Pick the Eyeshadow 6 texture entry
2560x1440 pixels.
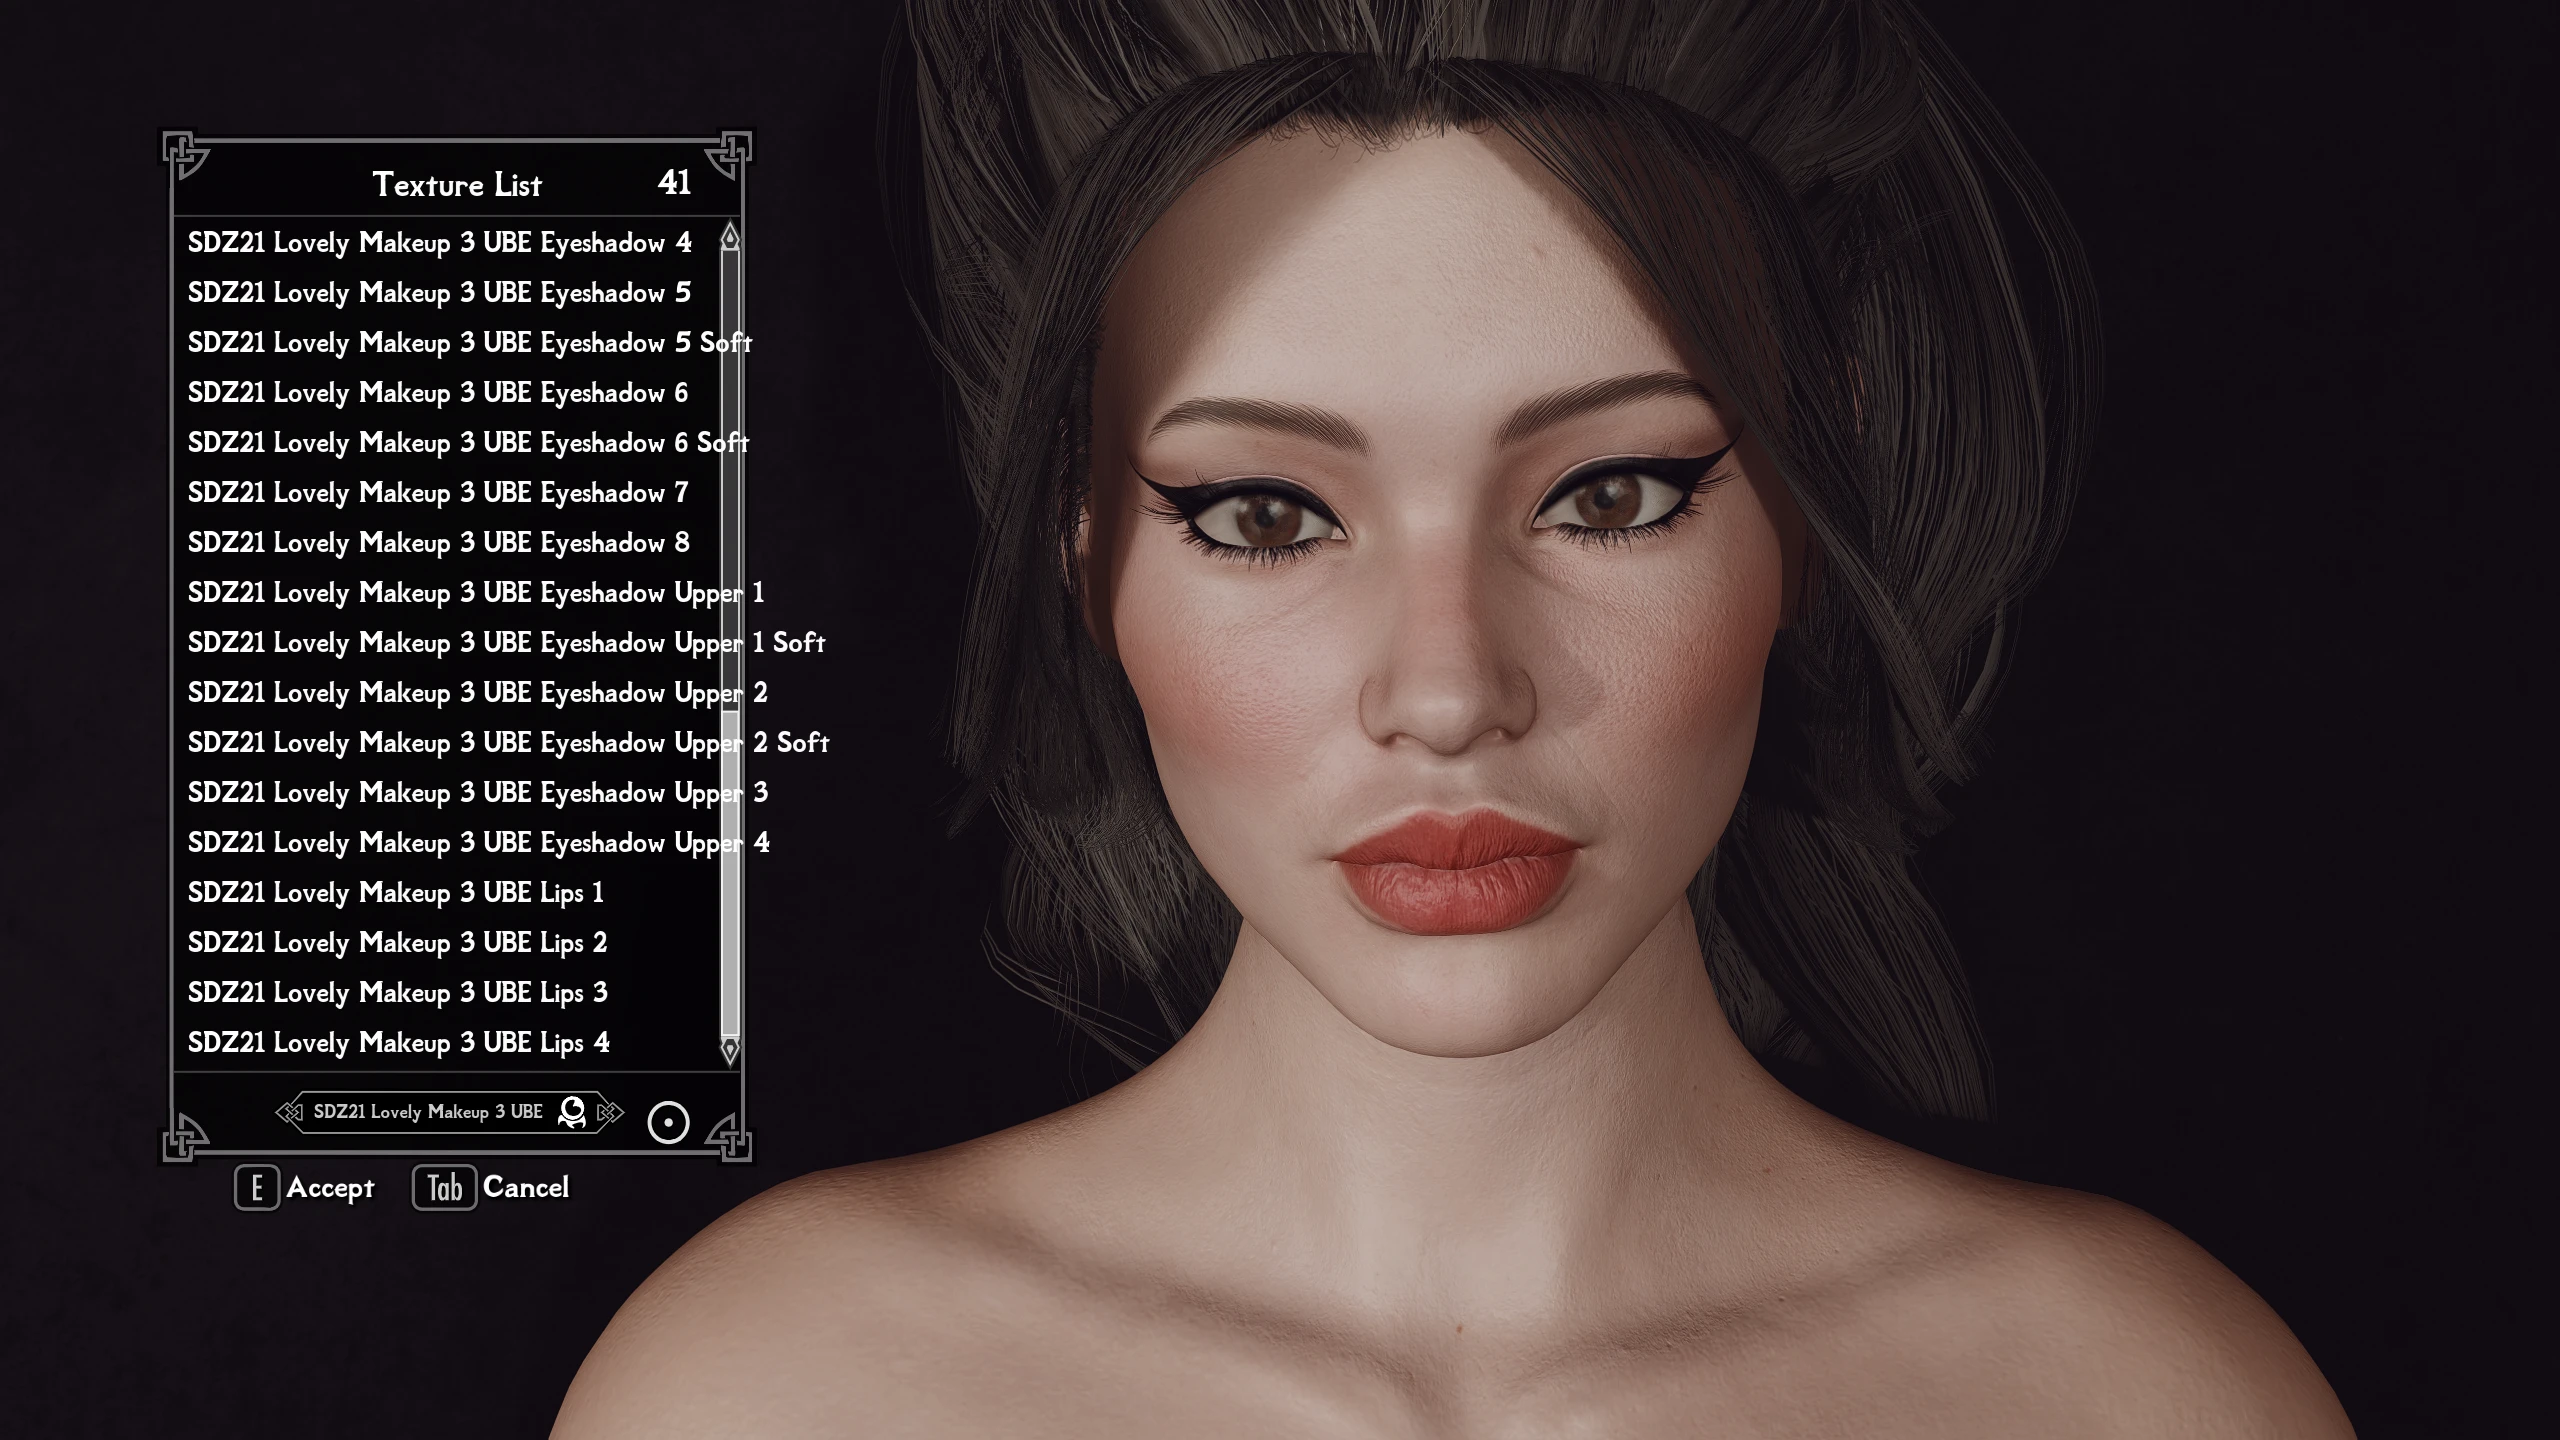[x=438, y=393]
